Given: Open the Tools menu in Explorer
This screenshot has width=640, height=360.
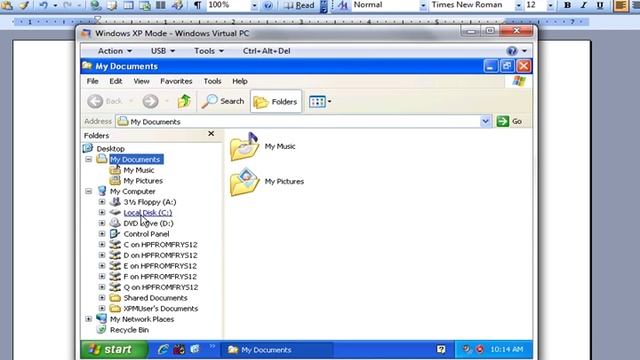Looking at the screenshot, I should [212, 81].
